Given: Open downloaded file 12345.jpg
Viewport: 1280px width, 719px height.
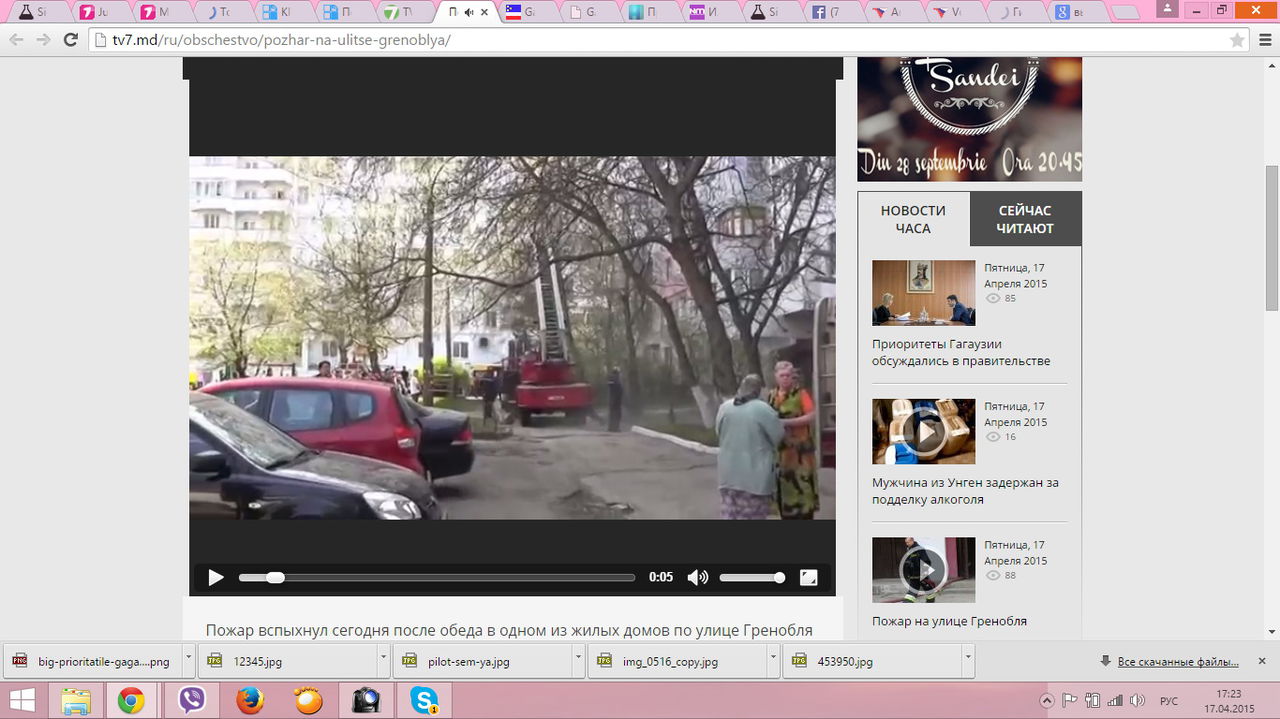Looking at the screenshot, I should click(x=288, y=661).
